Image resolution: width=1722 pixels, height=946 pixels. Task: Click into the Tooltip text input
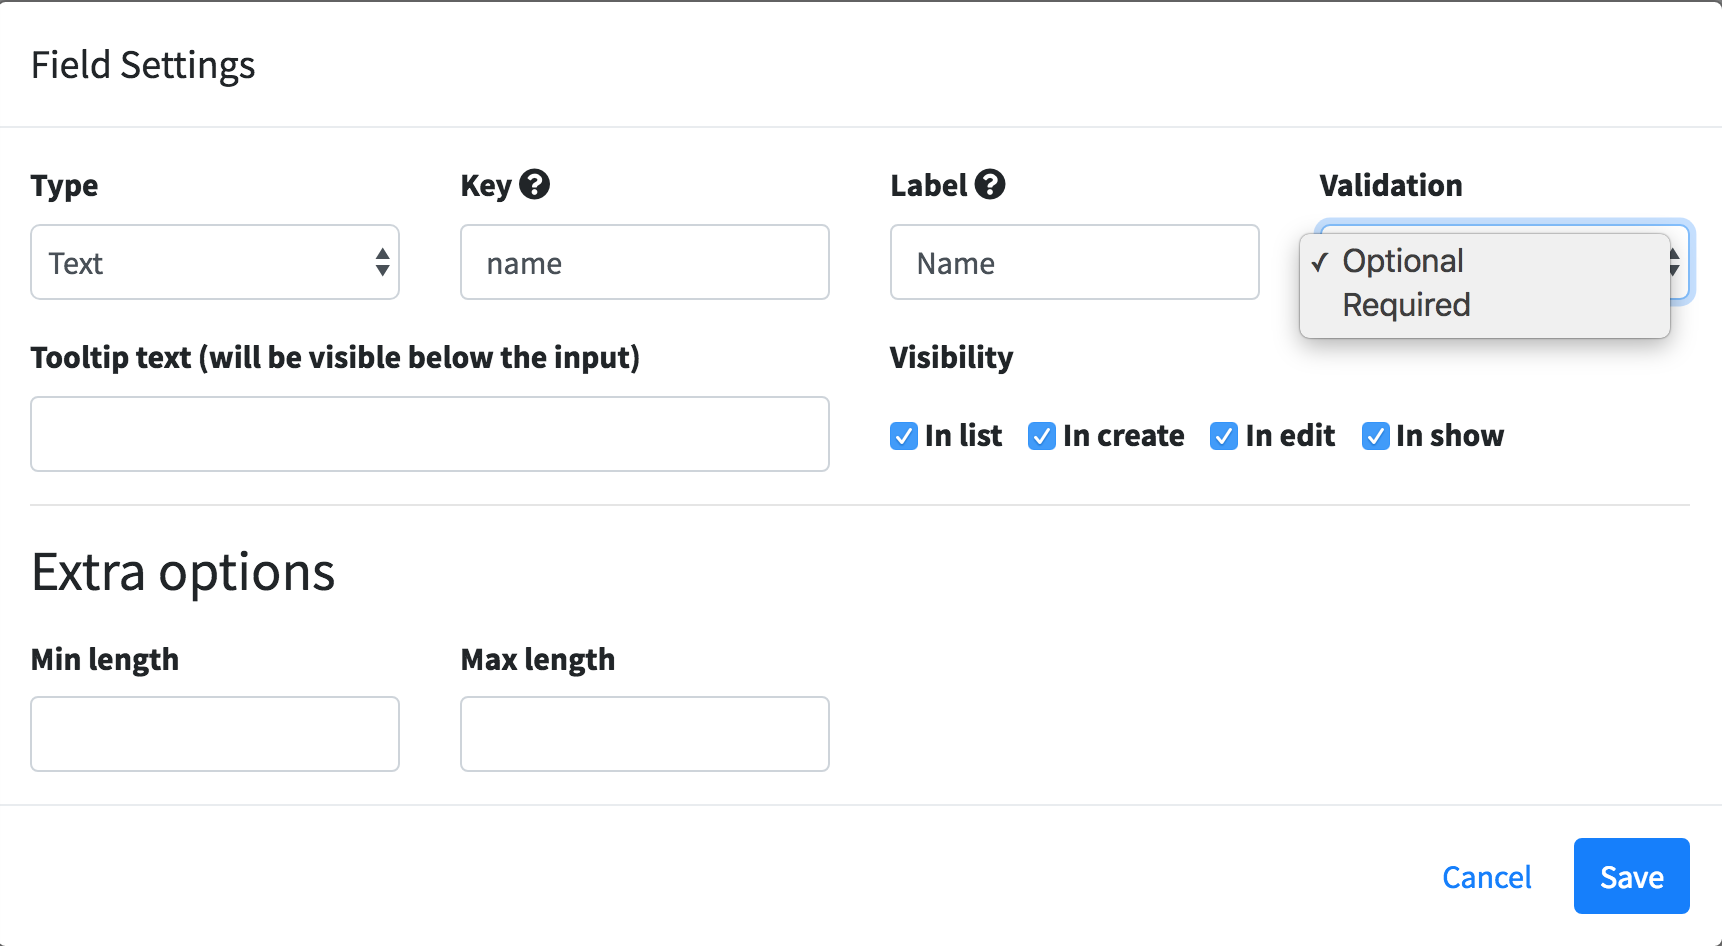click(430, 434)
